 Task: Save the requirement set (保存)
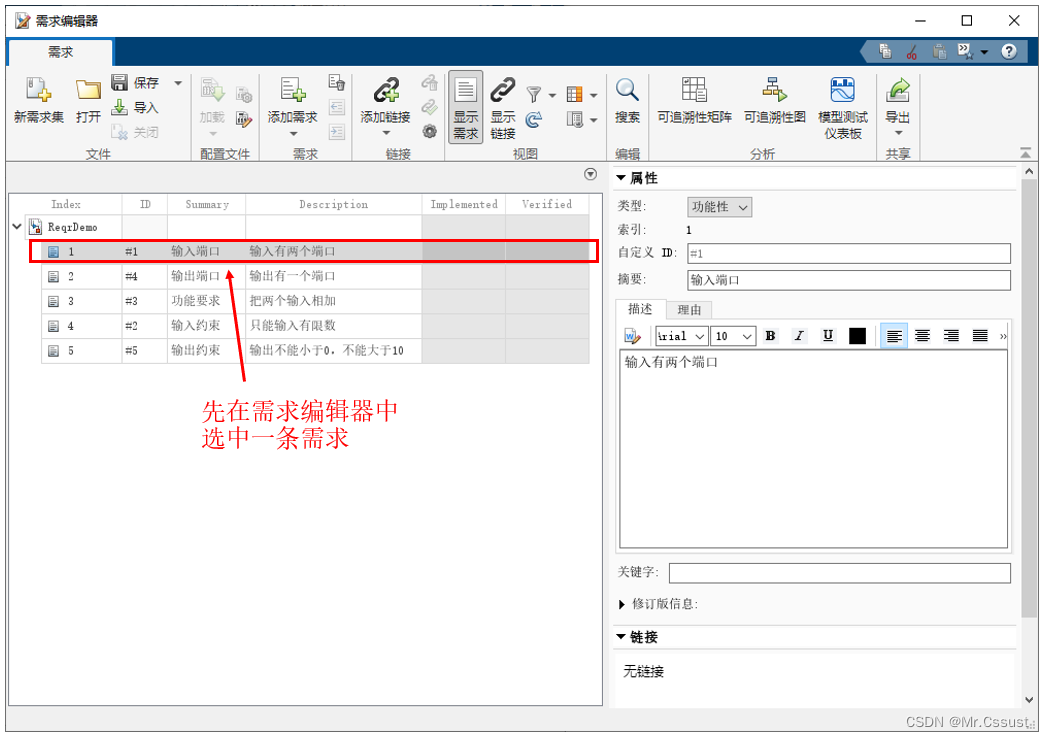click(136, 83)
